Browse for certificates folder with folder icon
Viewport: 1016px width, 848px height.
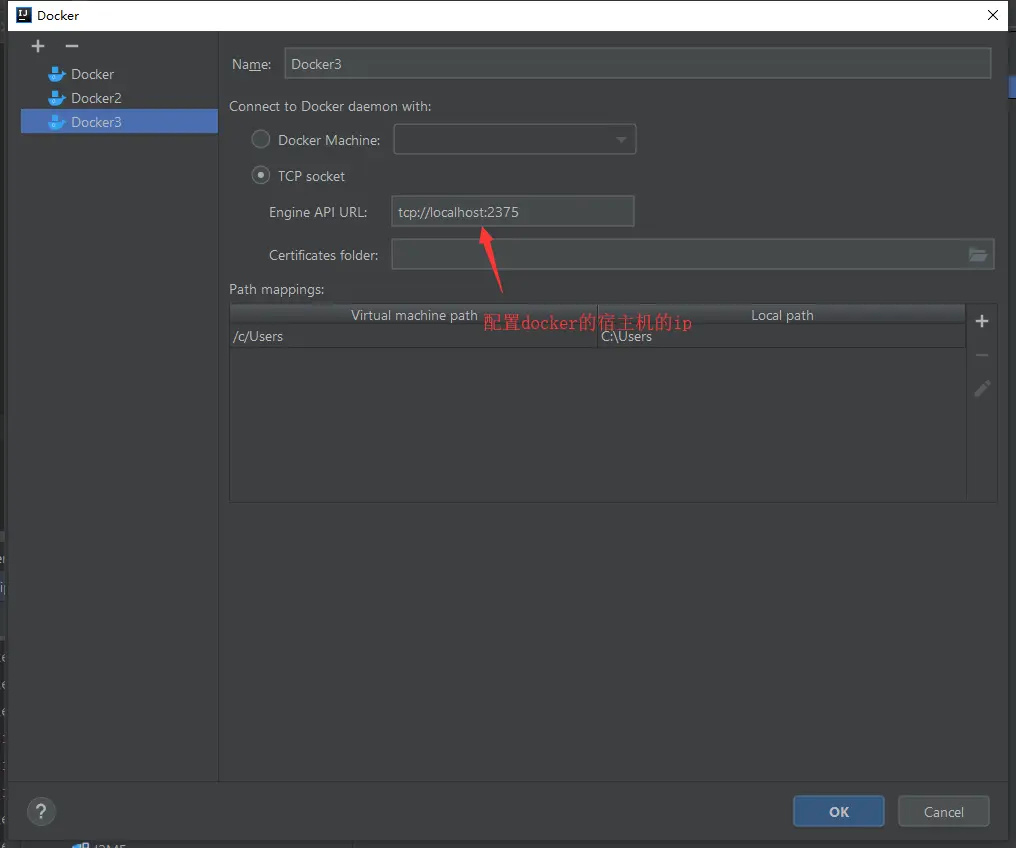click(978, 255)
